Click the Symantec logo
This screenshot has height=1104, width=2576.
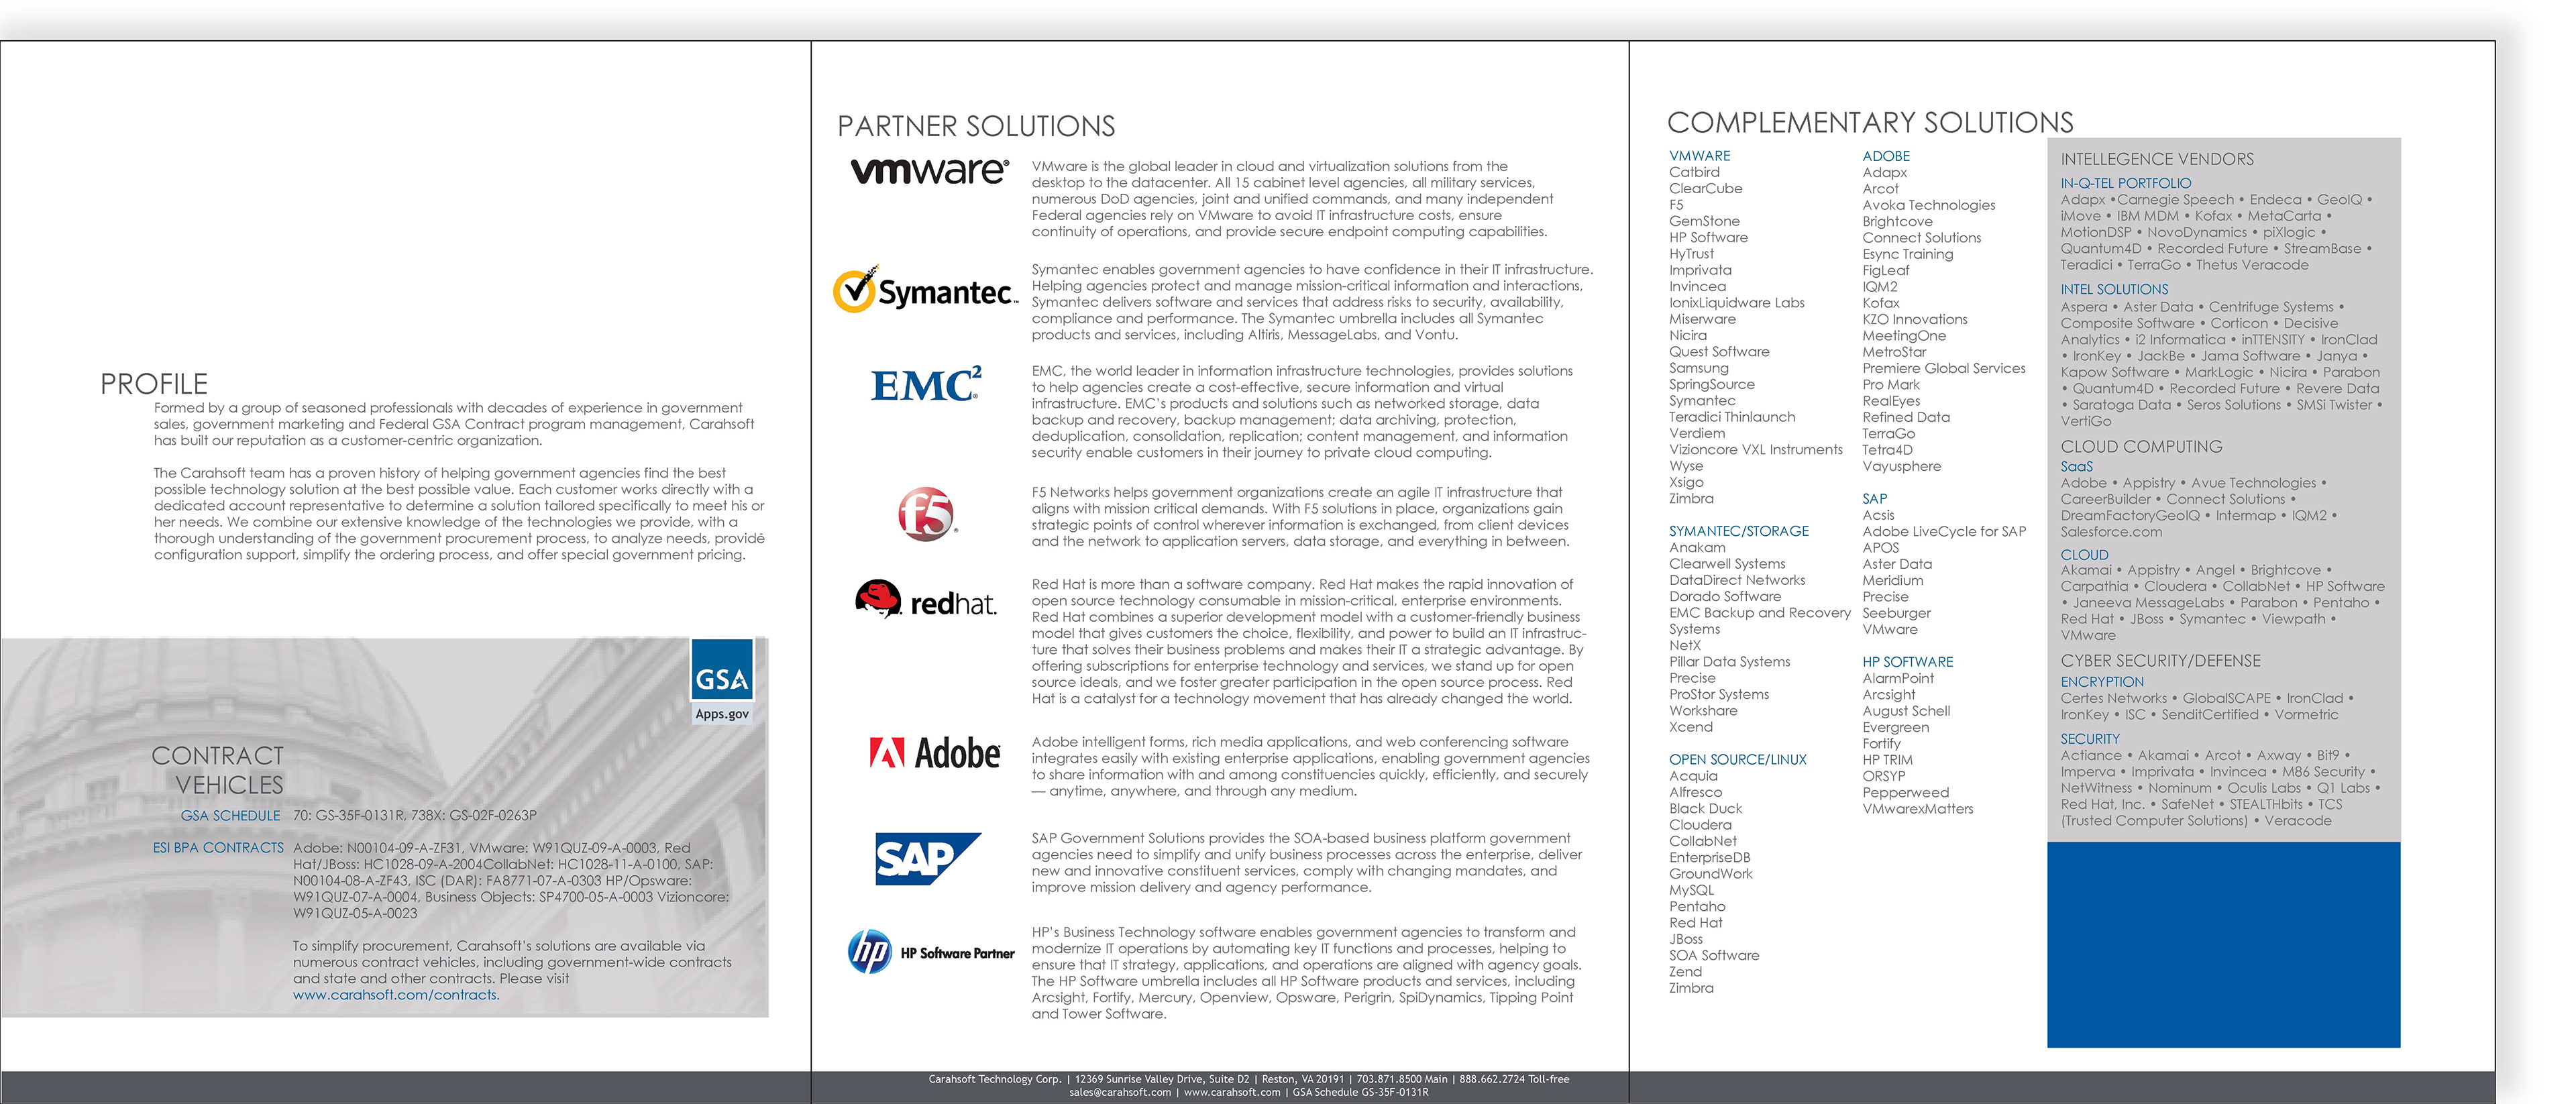point(925,291)
